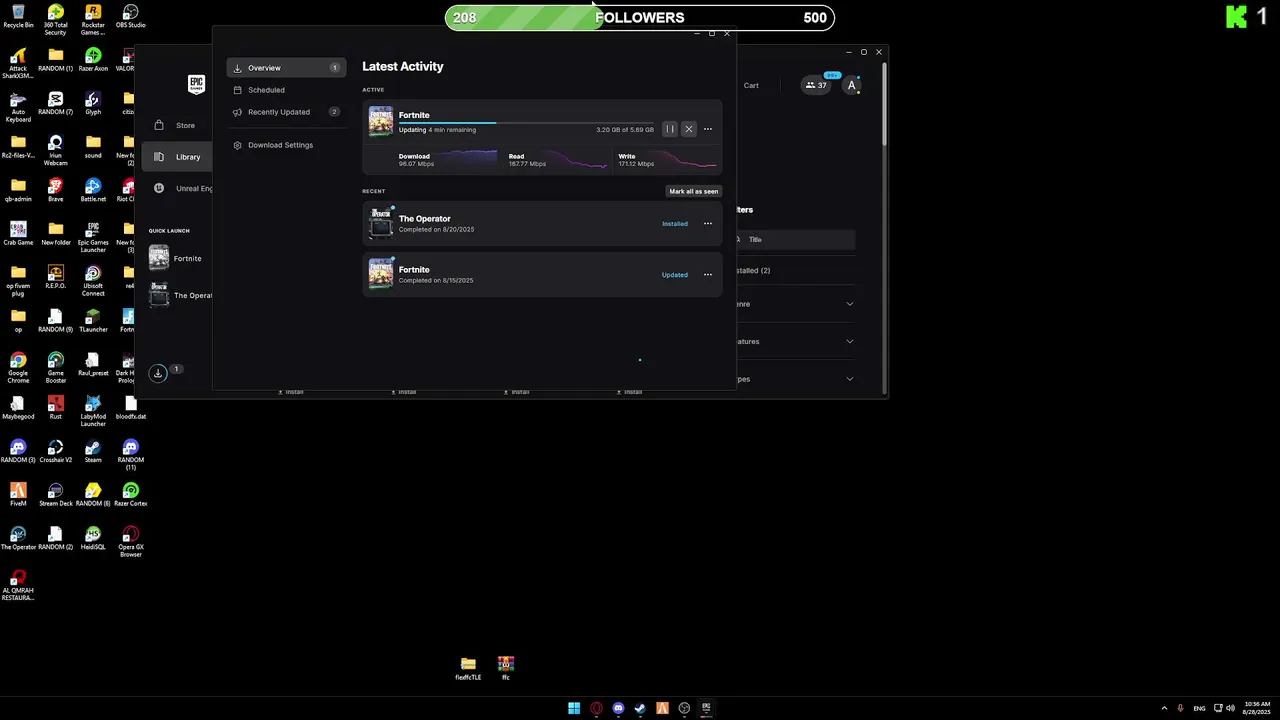1280x720 pixels.
Task: Open the account avatar letter A
Action: tap(852, 85)
